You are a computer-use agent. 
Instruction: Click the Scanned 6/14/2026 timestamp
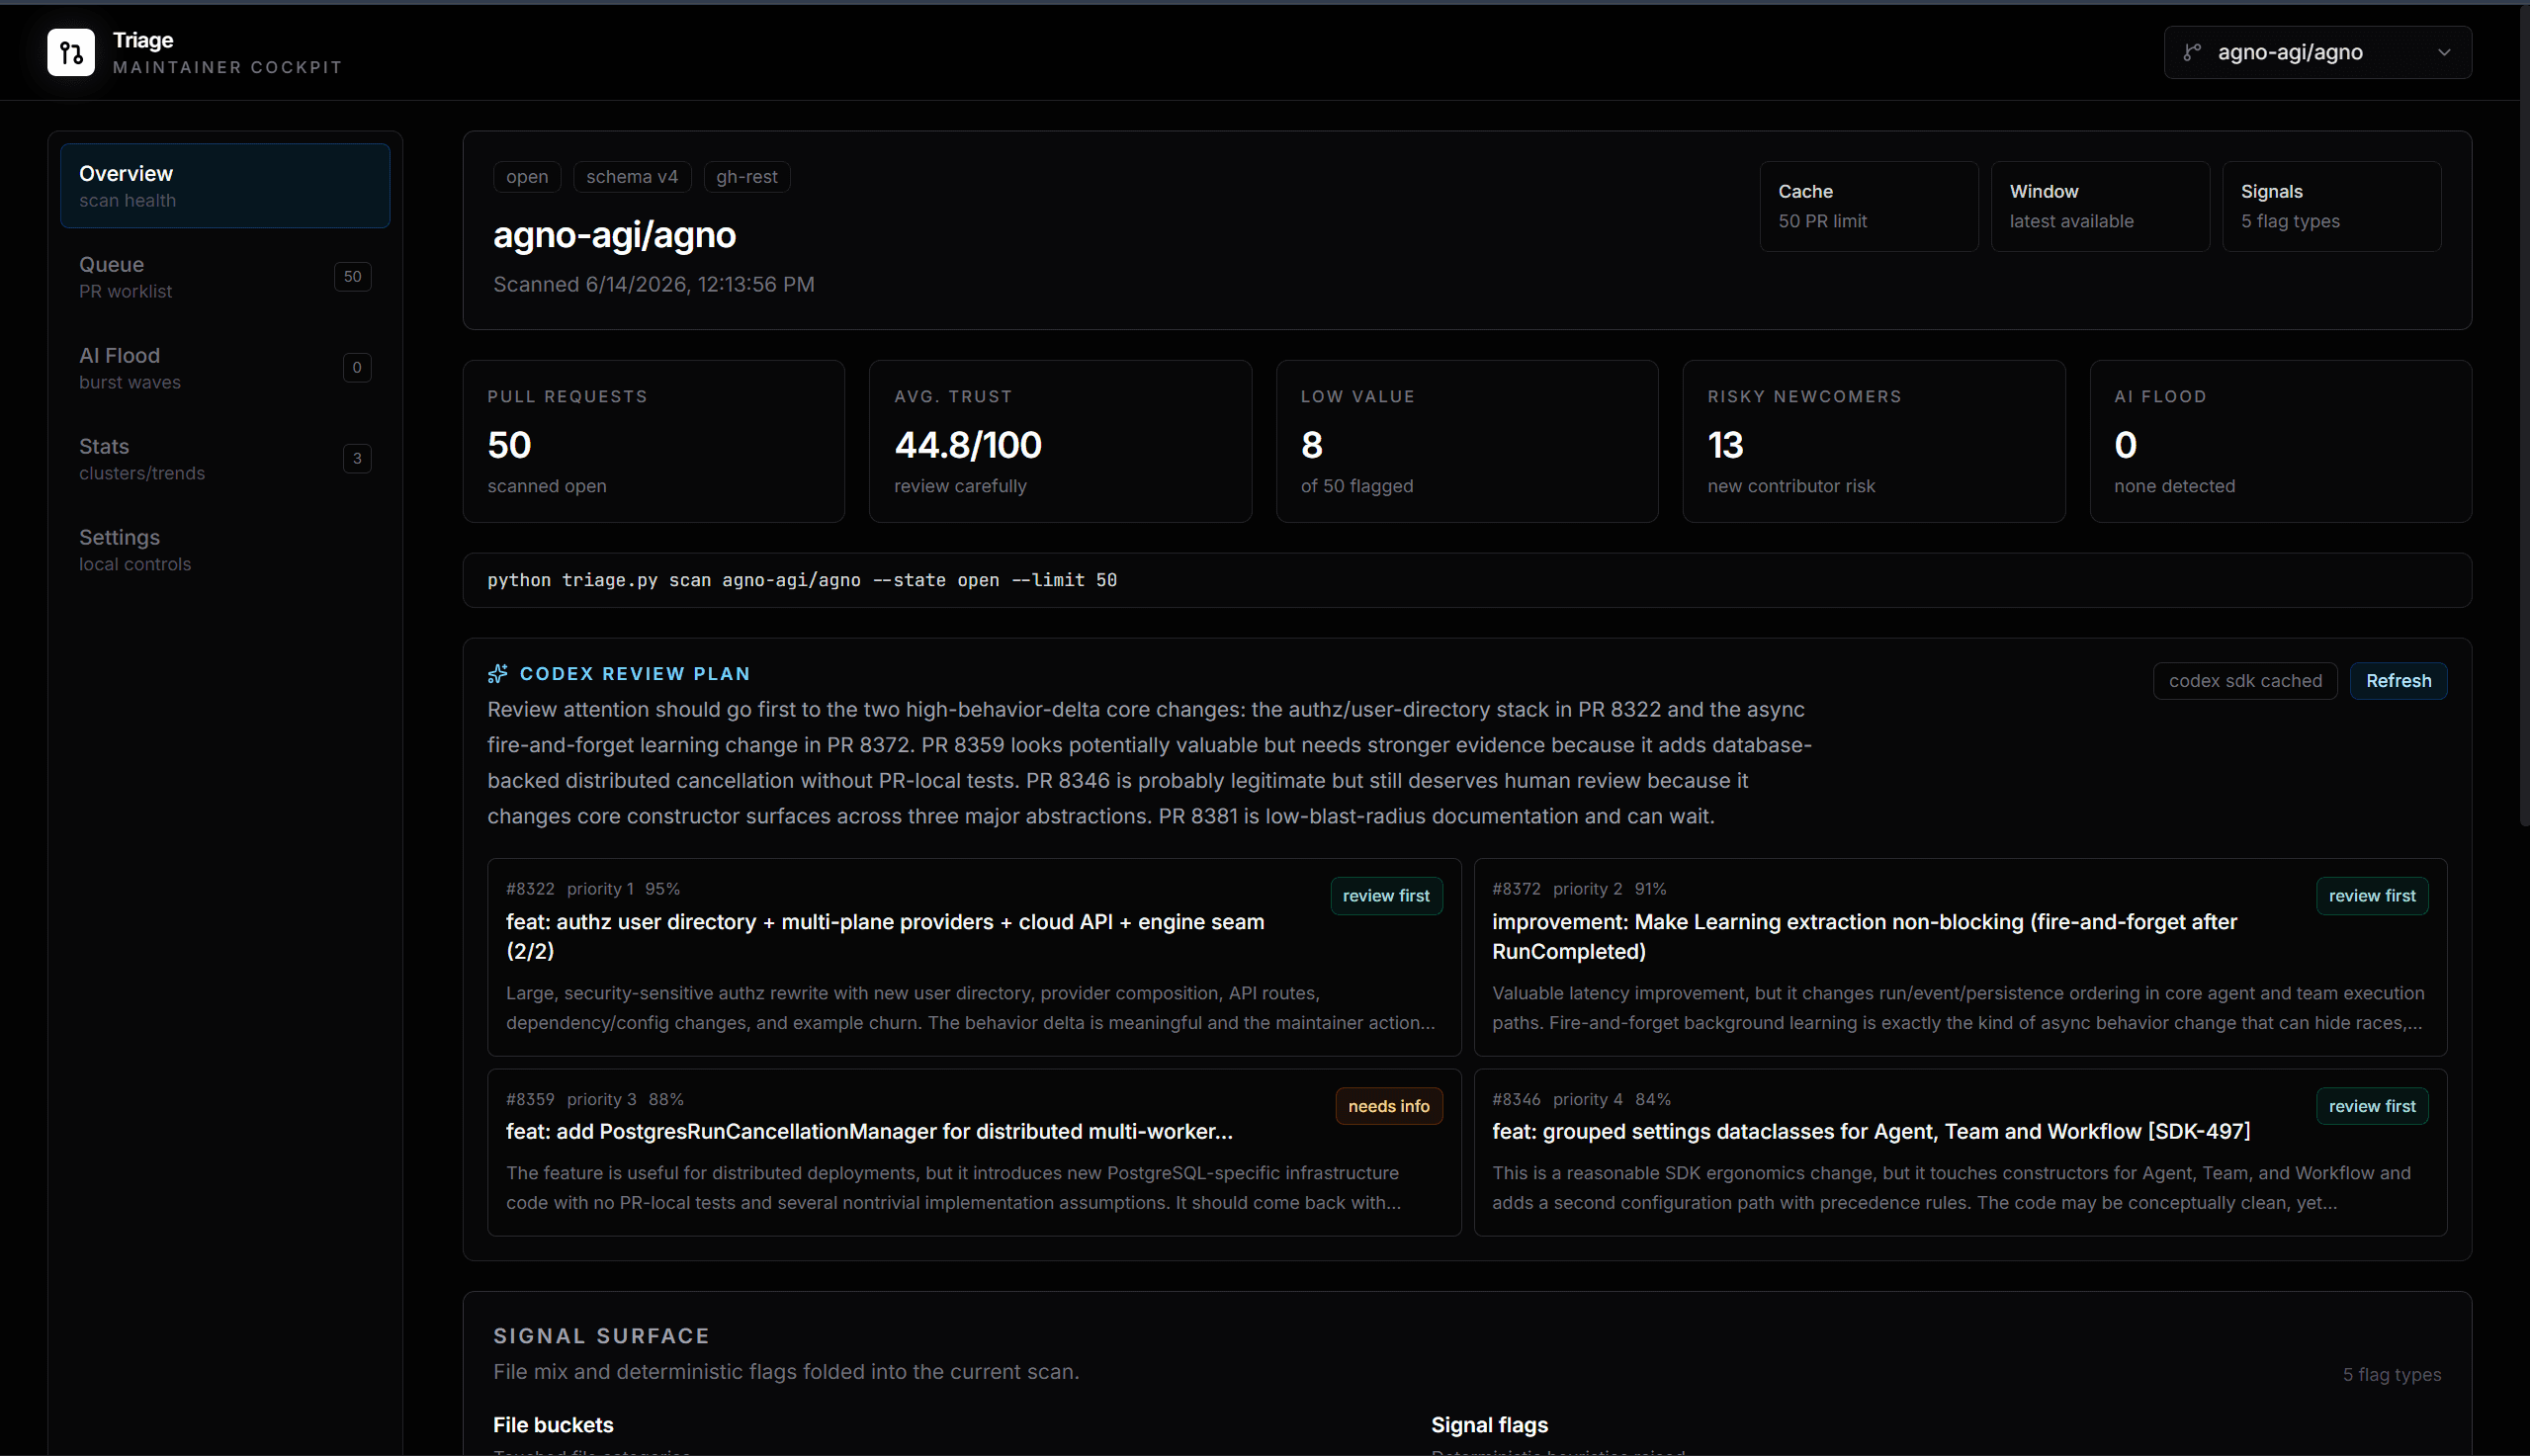tap(654, 284)
